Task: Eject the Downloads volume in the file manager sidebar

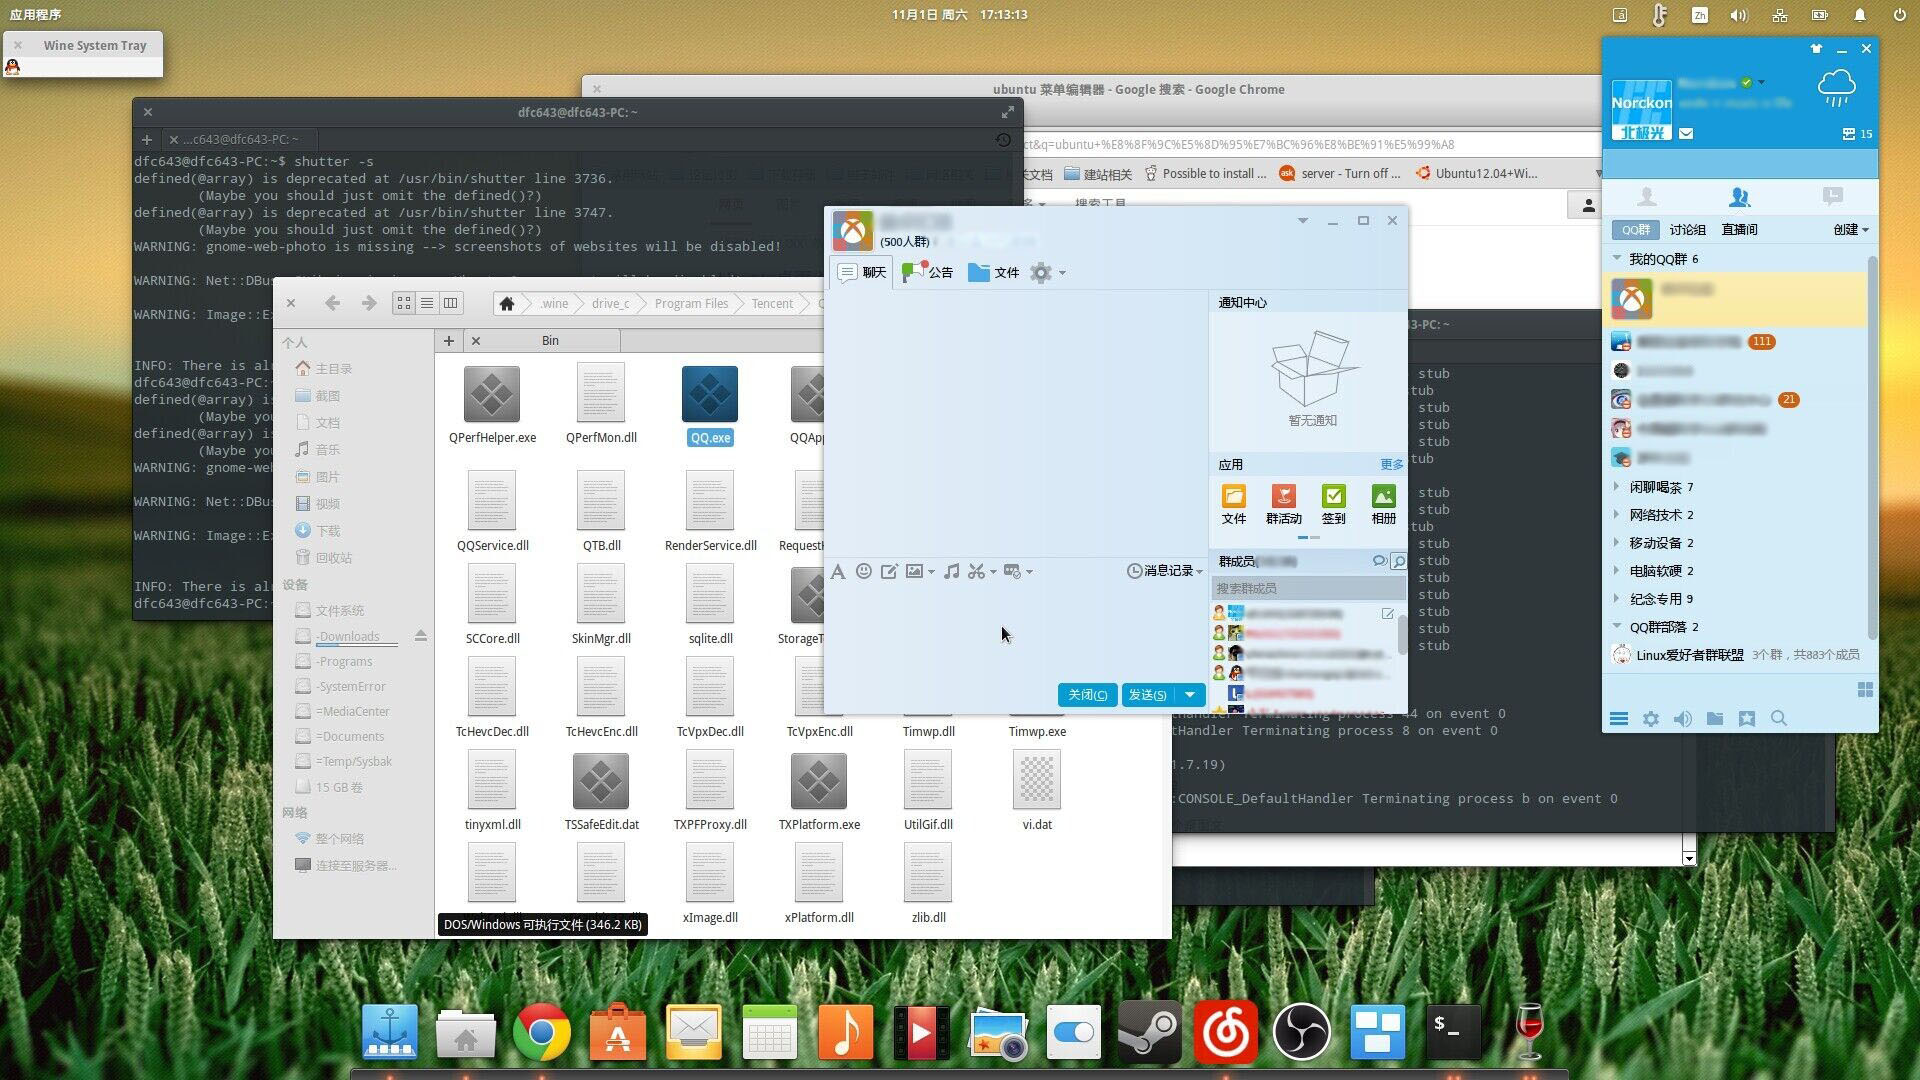Action: pos(421,636)
